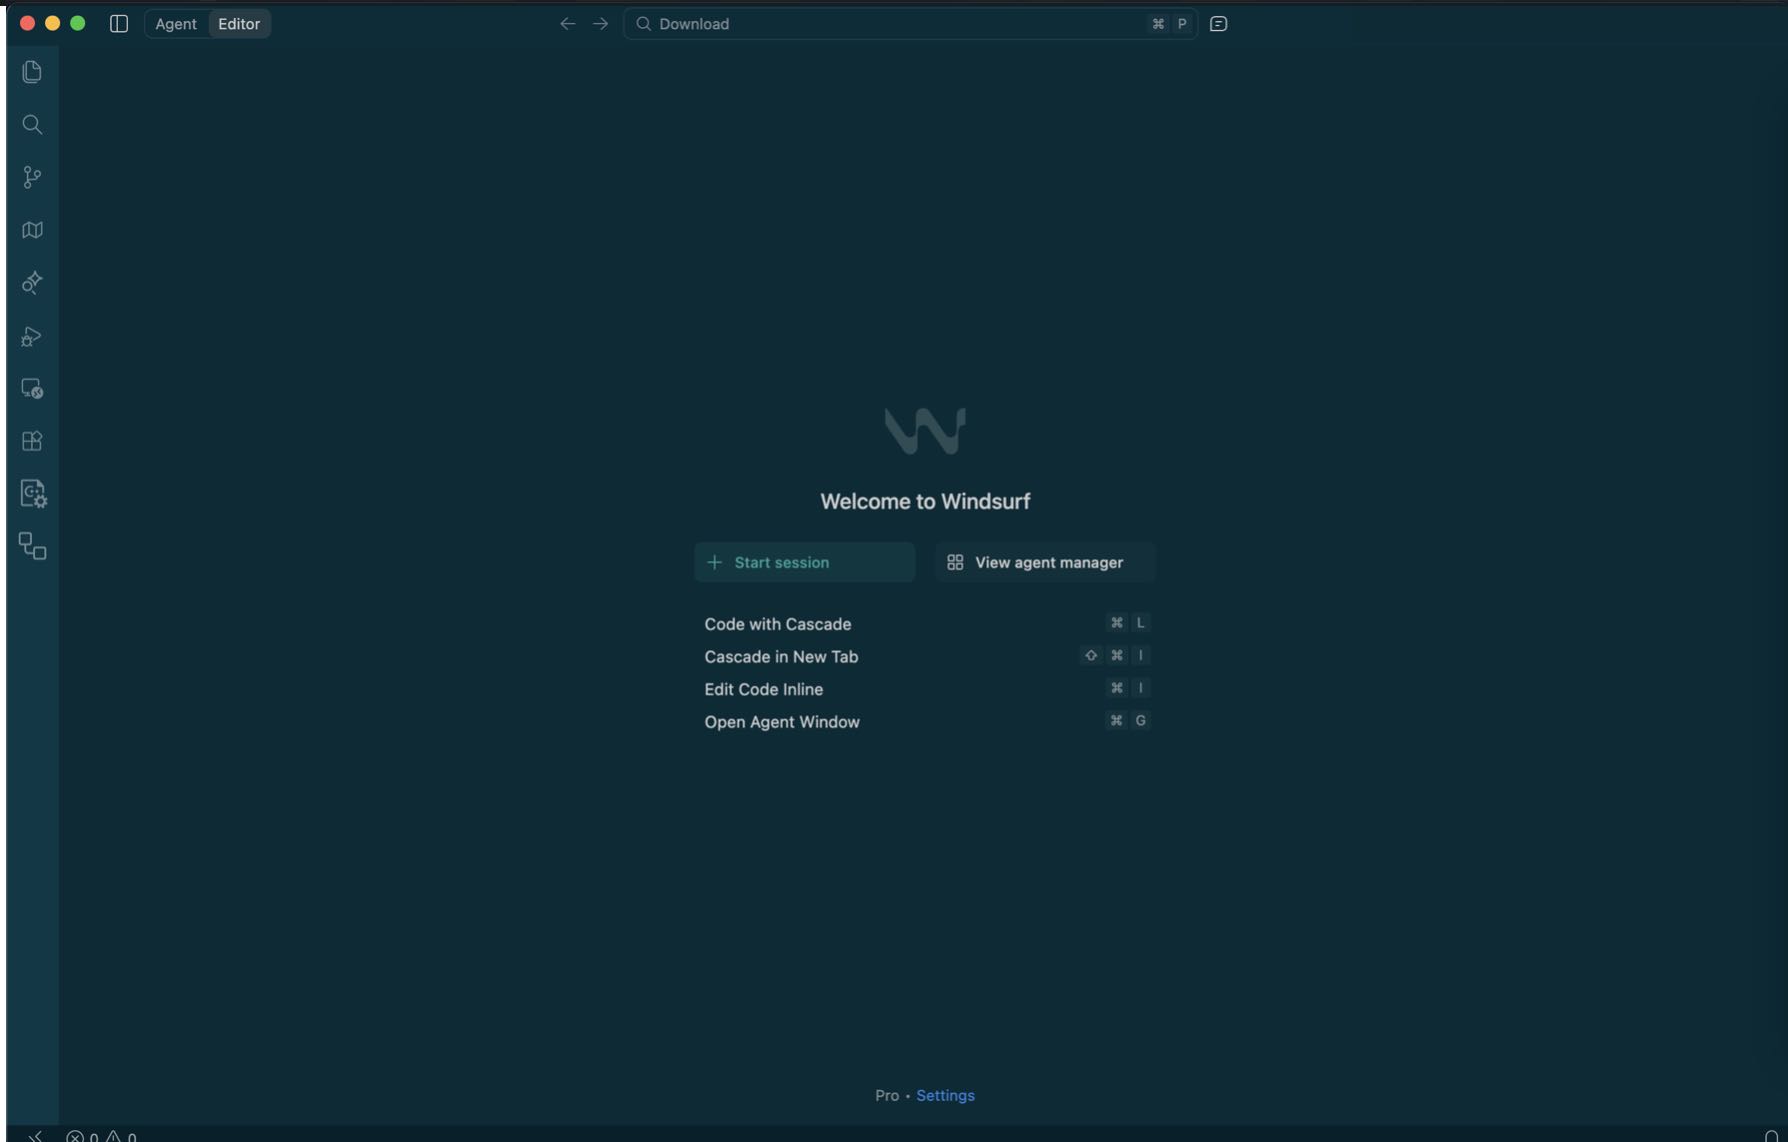Click the file-with-gear icon in sidebar

click(x=33, y=493)
